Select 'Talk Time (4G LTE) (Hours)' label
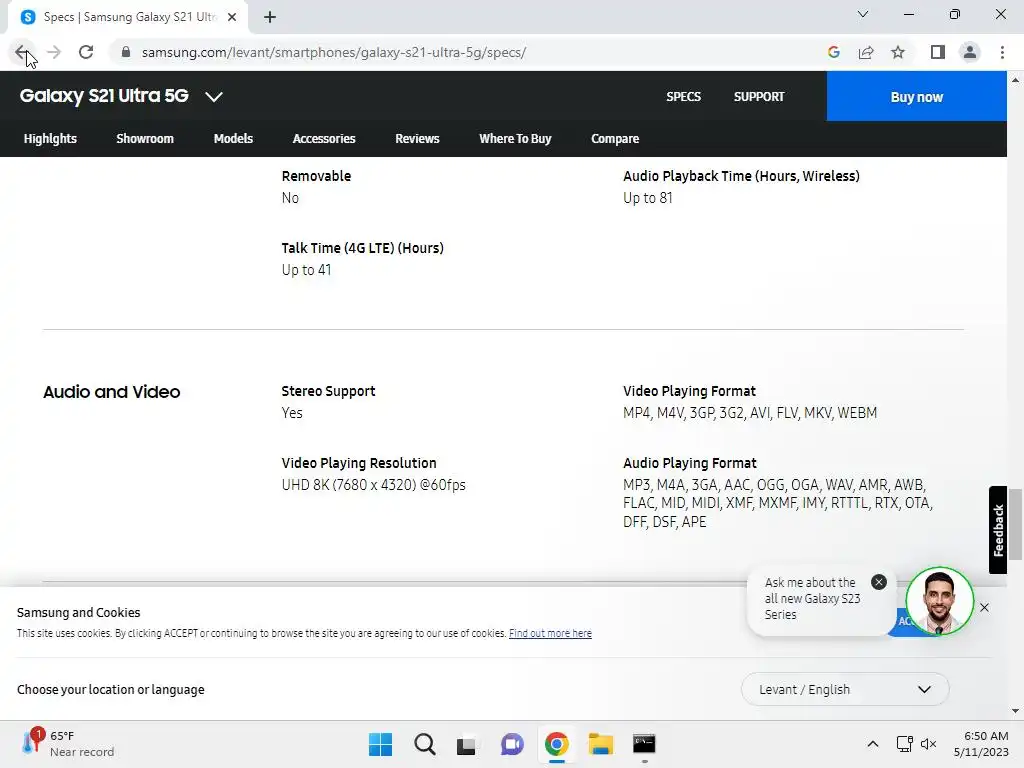Viewport: 1024px width, 768px height. tap(362, 248)
